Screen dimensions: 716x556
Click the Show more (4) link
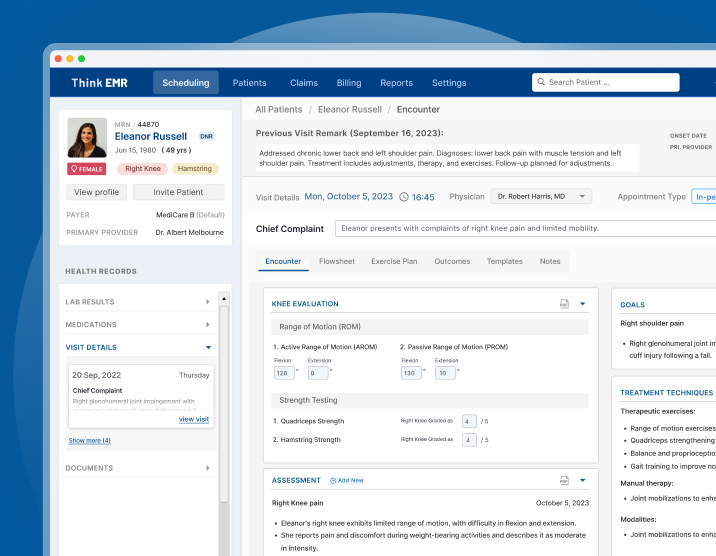[x=89, y=440]
